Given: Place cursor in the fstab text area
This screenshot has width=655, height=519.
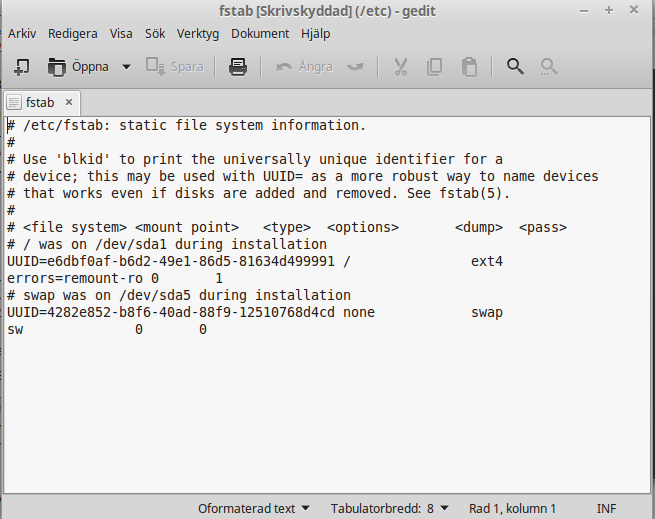Looking at the screenshot, I should (x=327, y=305).
